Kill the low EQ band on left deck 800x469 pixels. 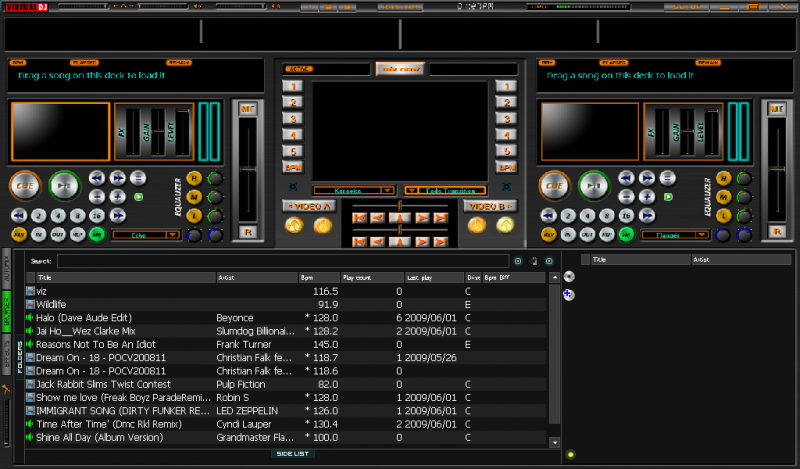coord(194,216)
